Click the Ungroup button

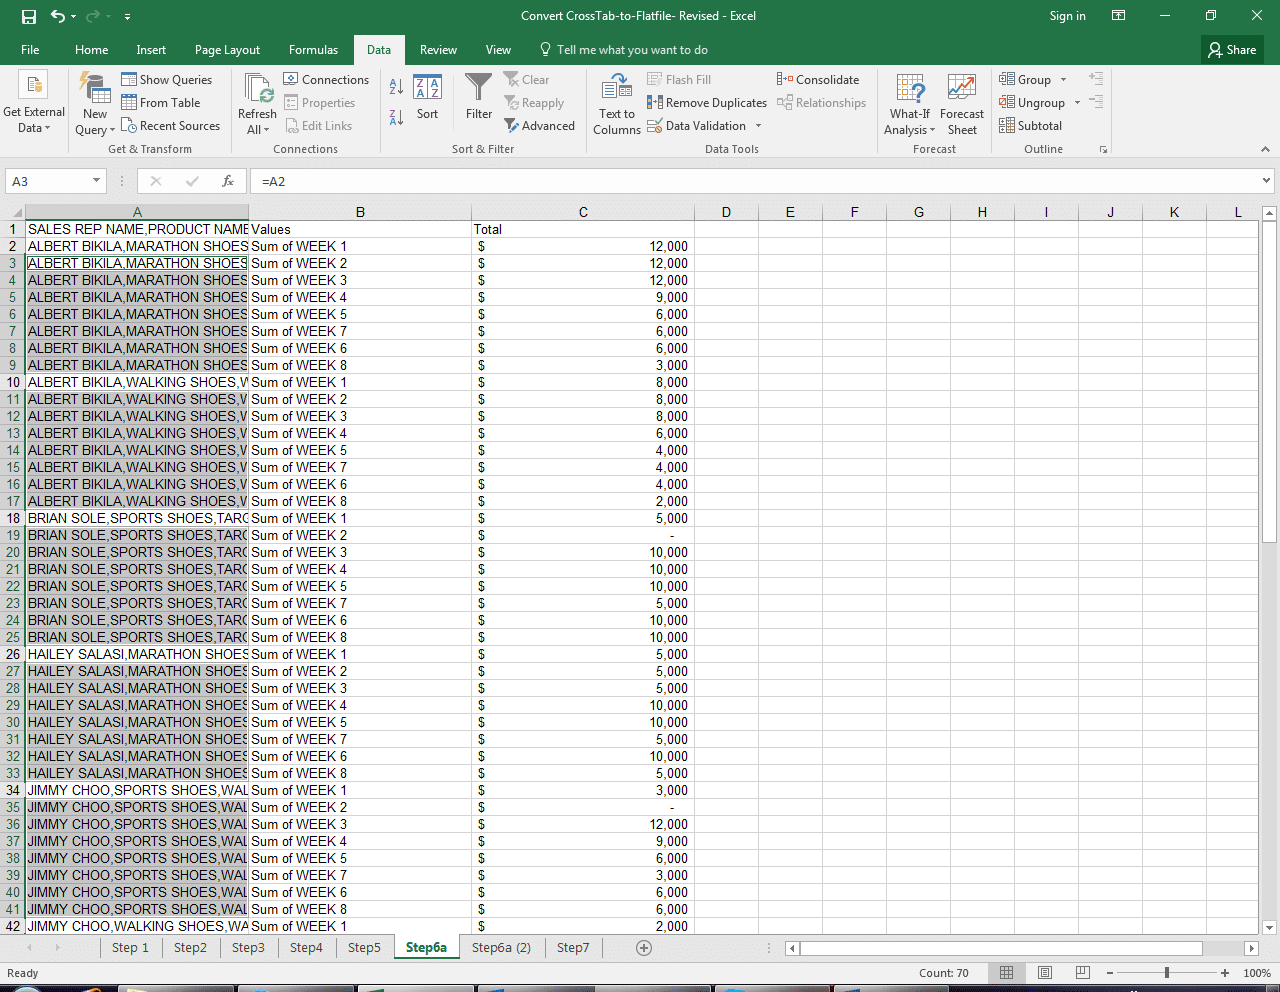coord(1032,103)
